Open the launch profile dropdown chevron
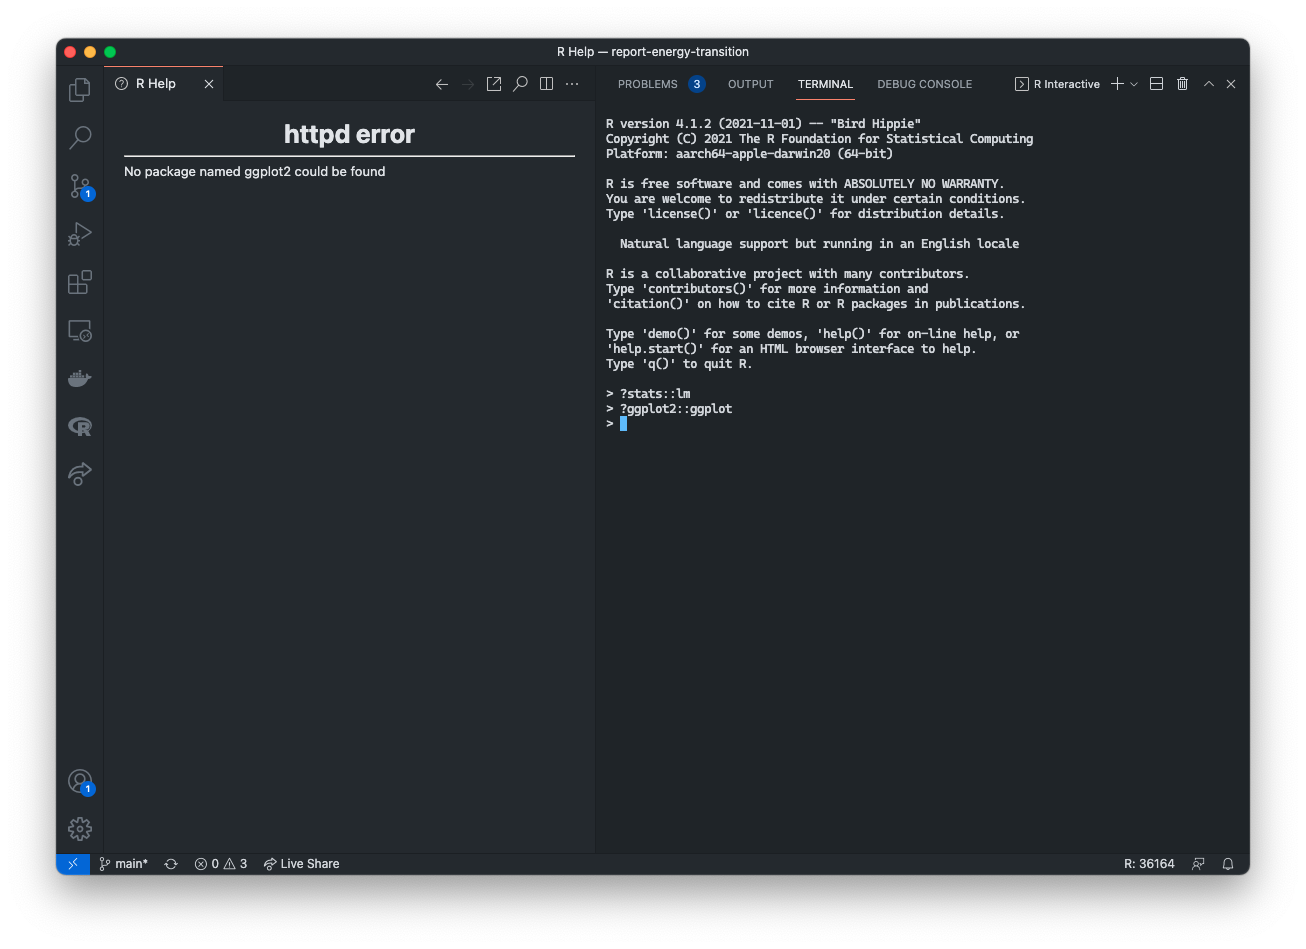 1133,84
